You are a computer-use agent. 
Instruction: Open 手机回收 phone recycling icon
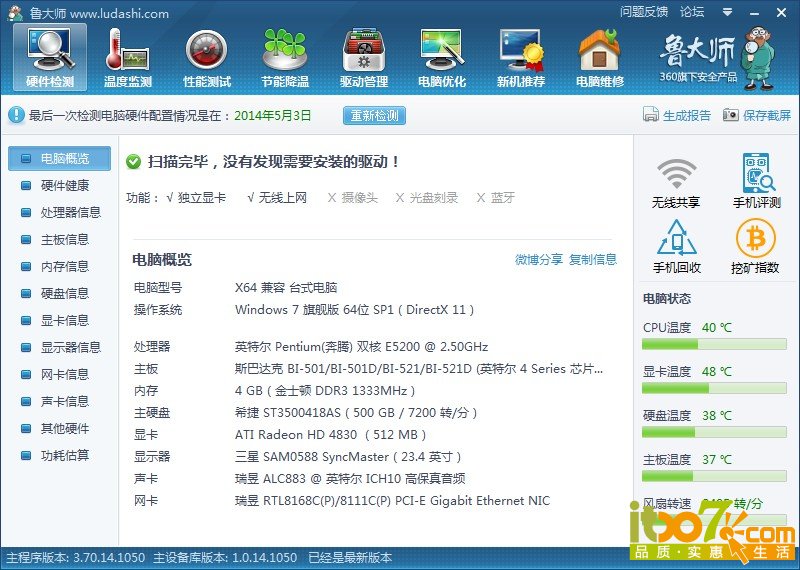coord(677,246)
